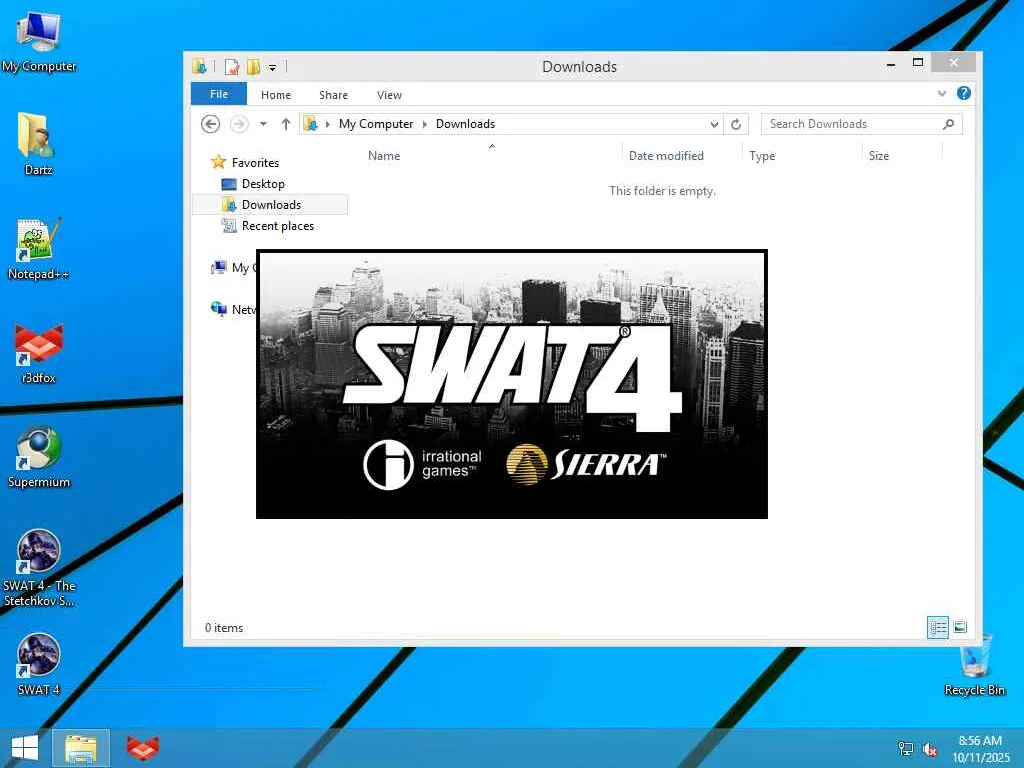The image size is (1024, 768).
Task: Go Back in Explorer navigation
Action: coord(210,124)
